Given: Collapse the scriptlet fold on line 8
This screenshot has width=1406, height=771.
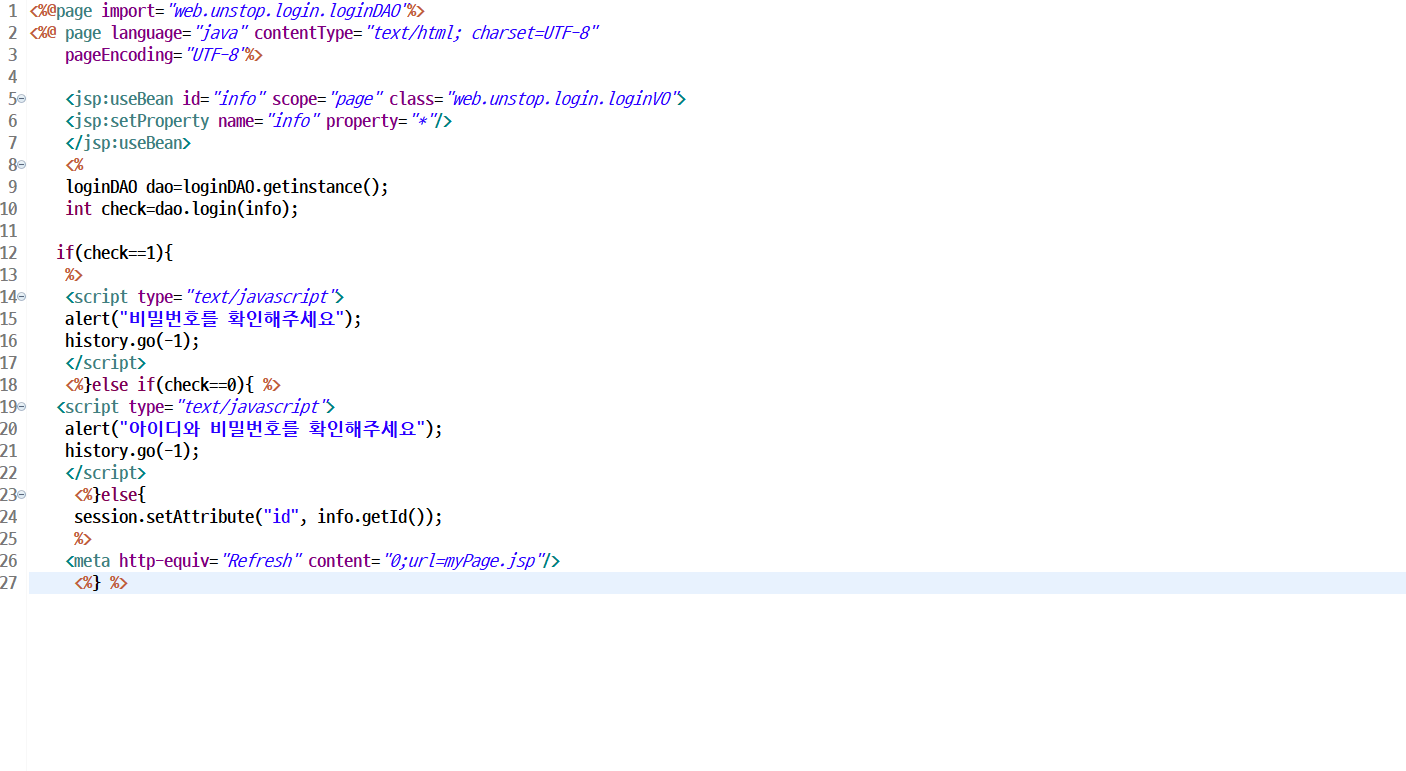Looking at the screenshot, I should (x=22, y=165).
